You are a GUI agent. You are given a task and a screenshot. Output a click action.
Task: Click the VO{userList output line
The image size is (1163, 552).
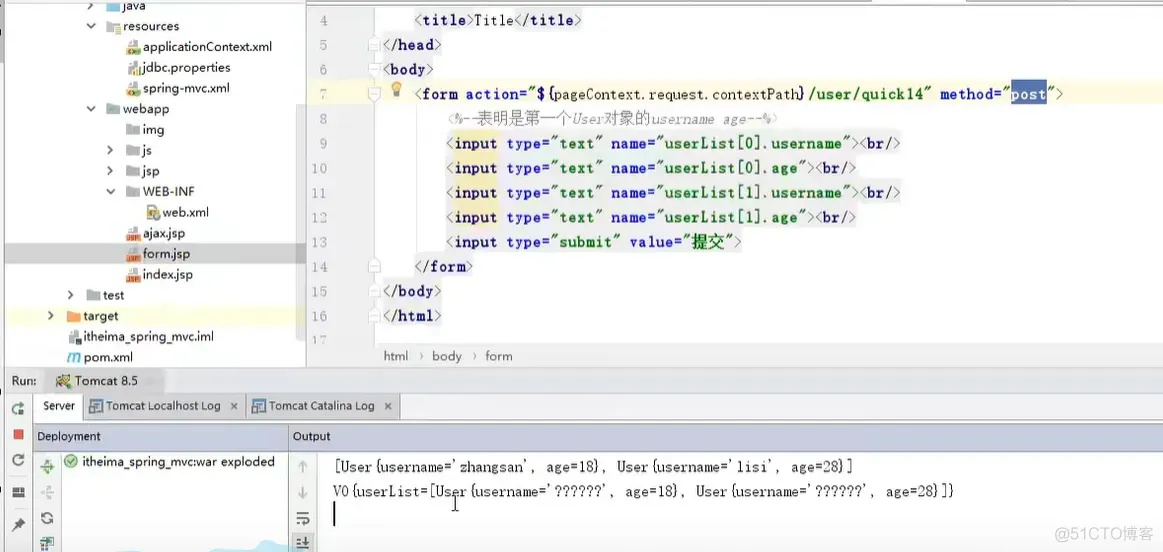644,491
